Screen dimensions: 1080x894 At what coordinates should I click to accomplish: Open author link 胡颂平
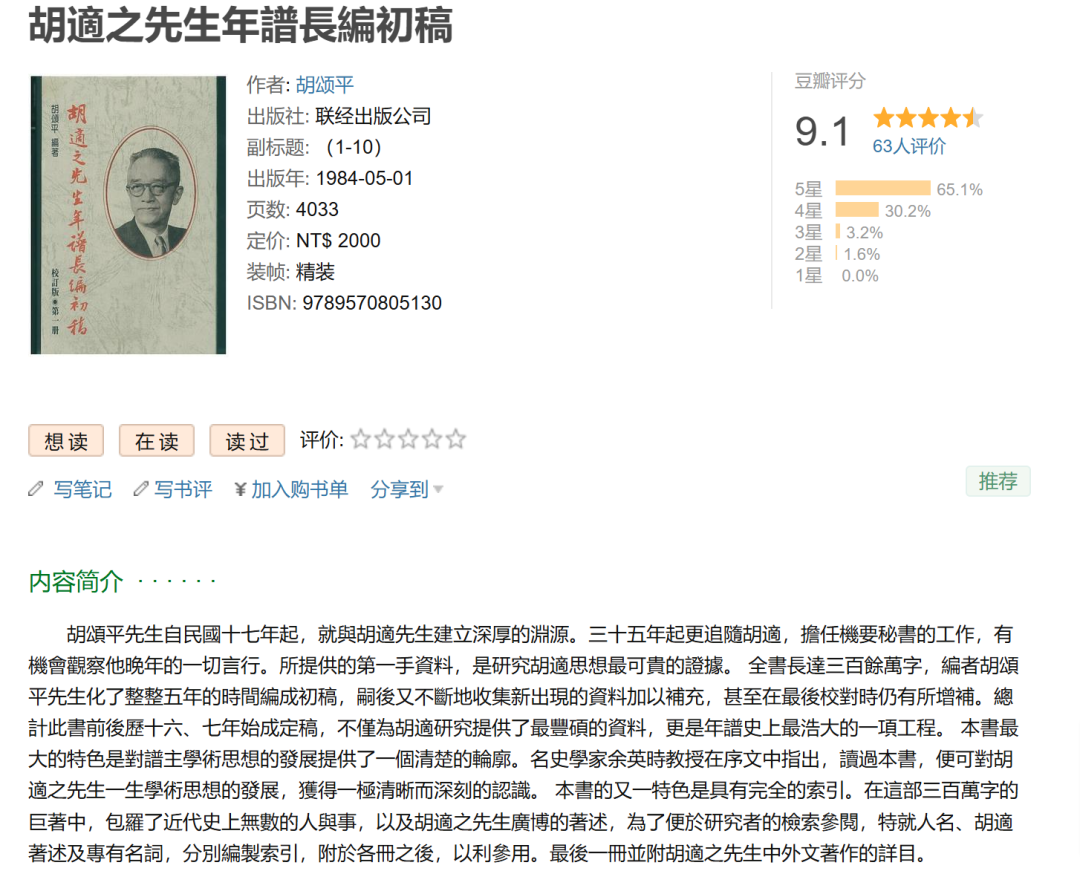point(324,85)
